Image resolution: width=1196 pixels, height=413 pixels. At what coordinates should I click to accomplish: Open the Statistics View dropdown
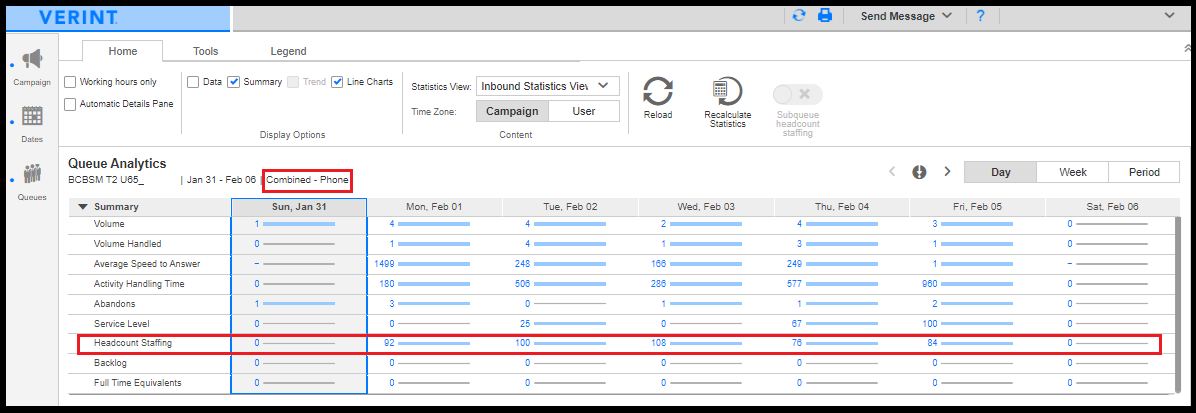tap(548, 86)
